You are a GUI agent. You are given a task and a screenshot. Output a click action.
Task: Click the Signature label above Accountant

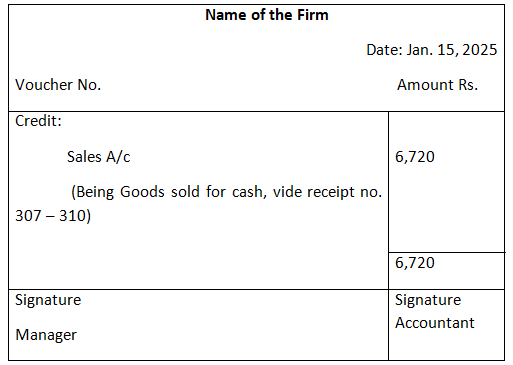[428, 300]
